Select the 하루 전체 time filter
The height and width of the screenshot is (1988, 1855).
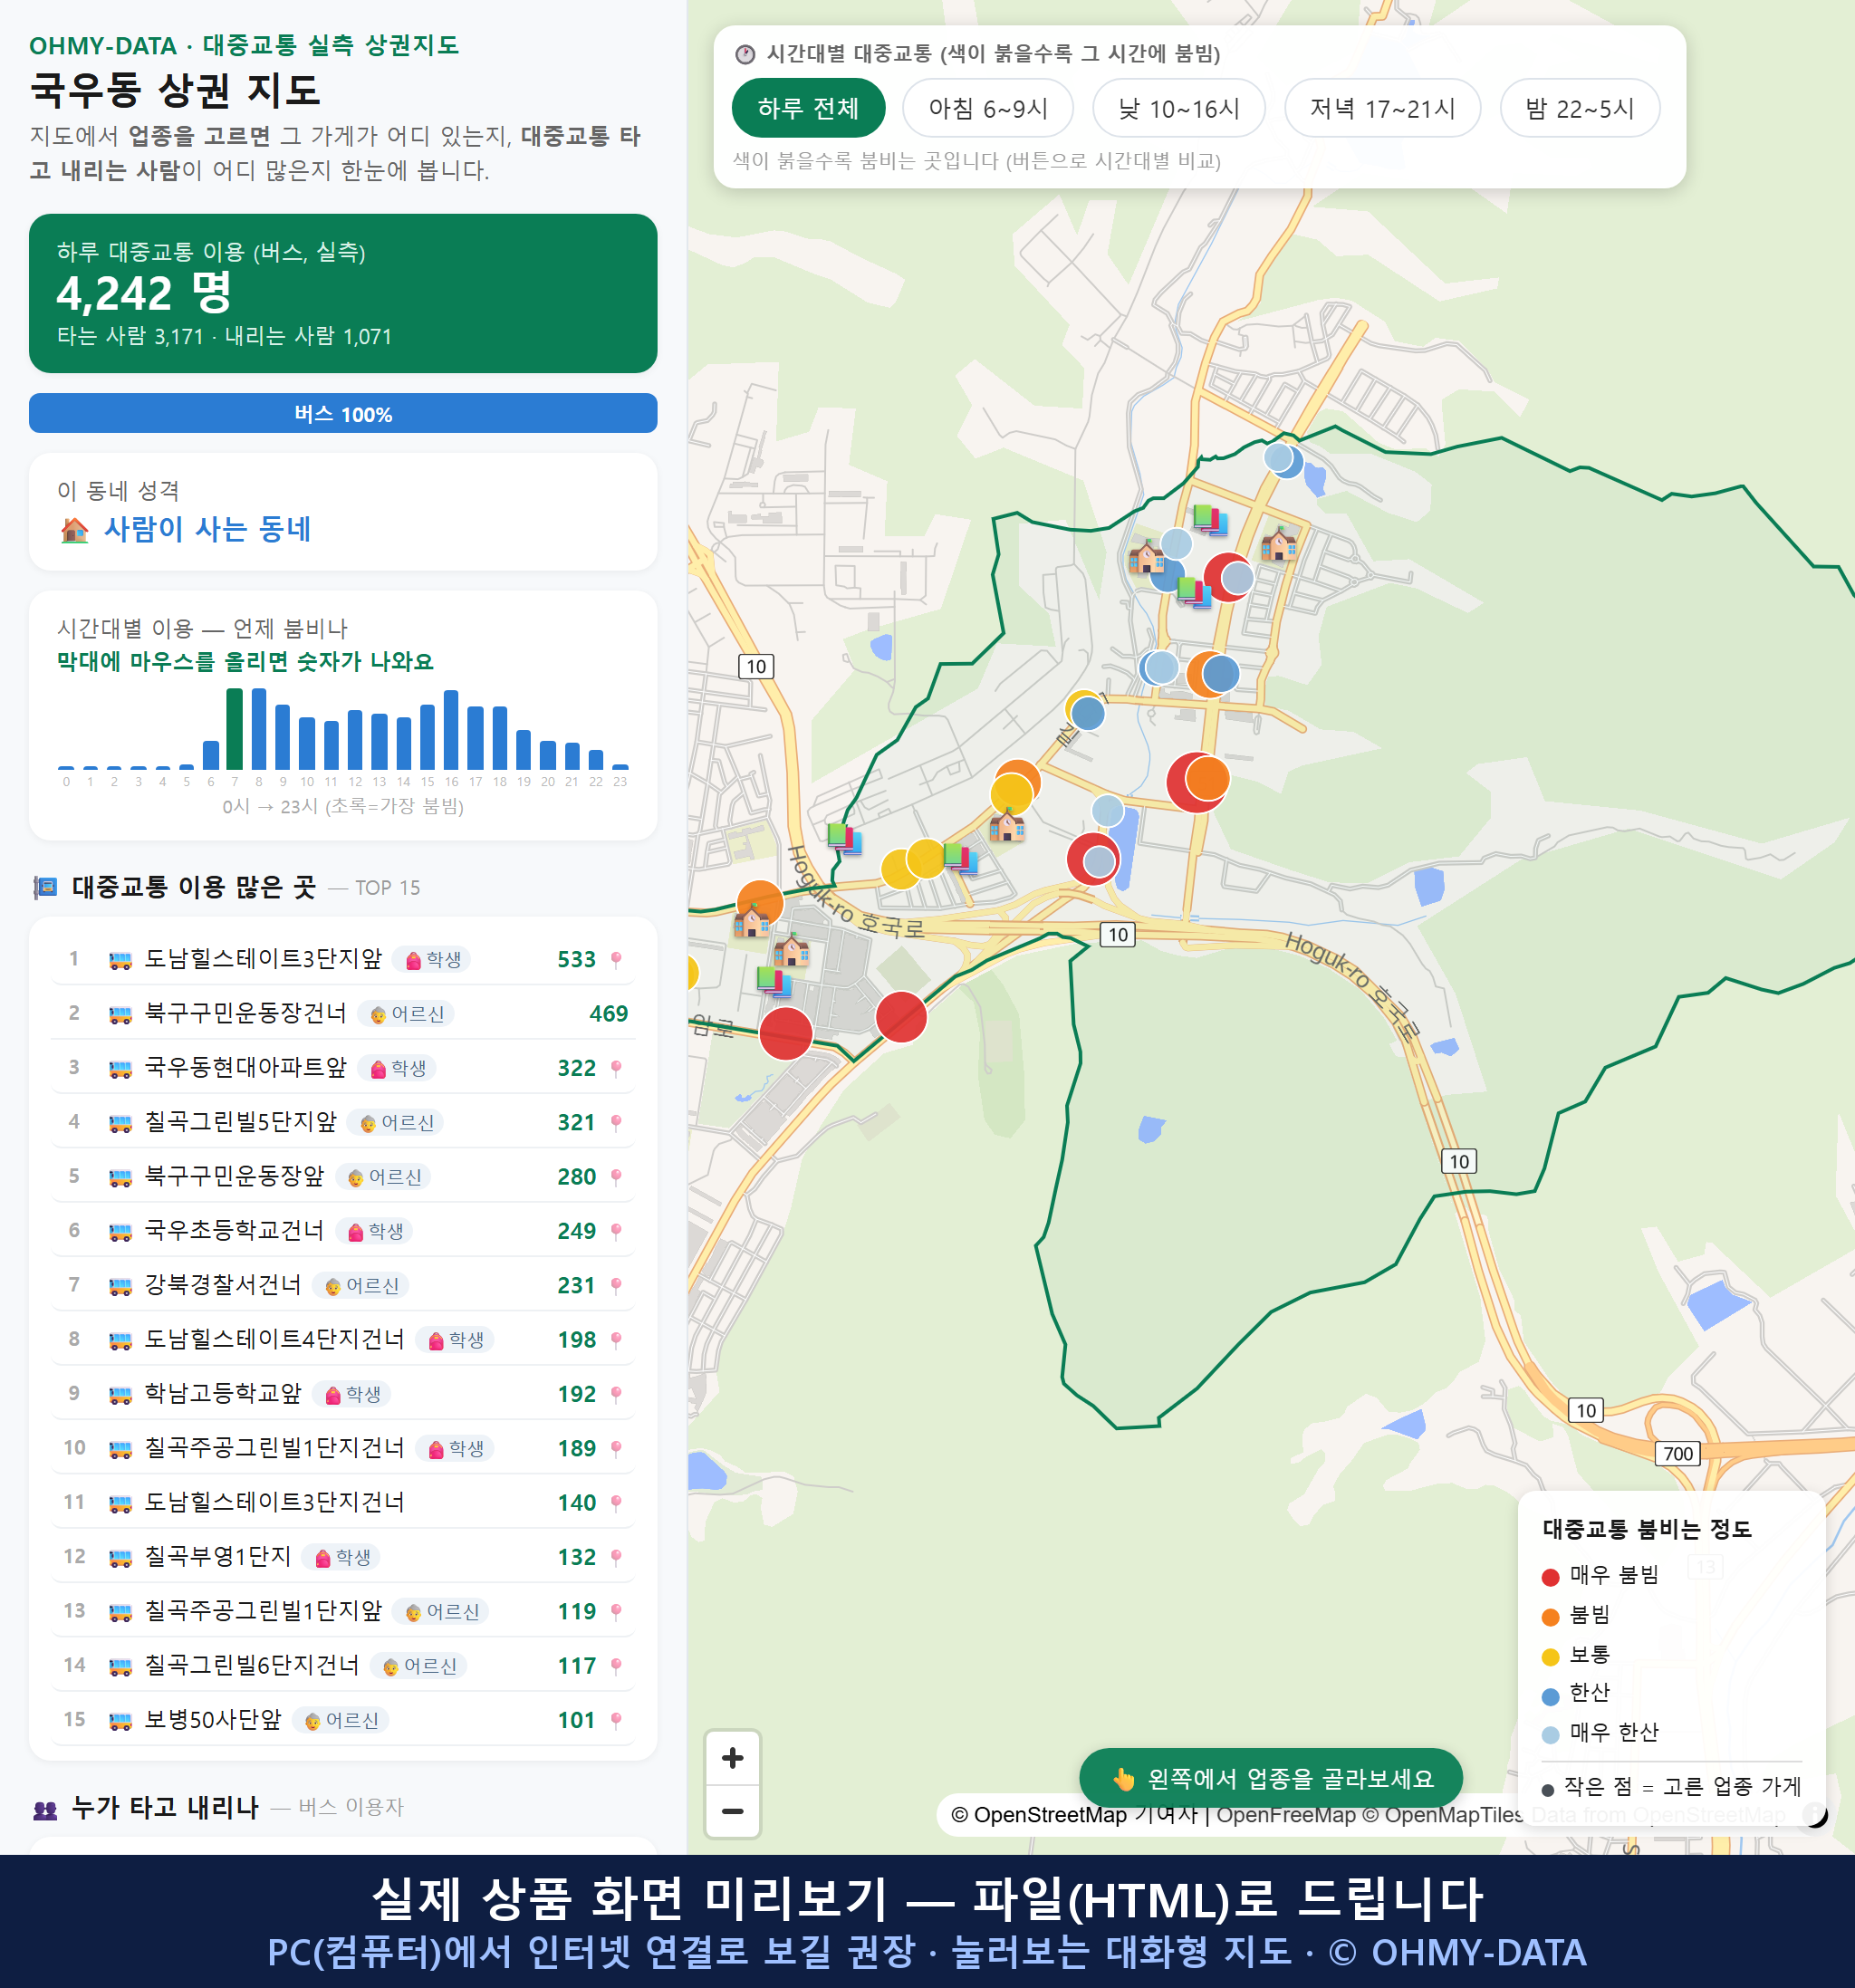[x=808, y=108]
